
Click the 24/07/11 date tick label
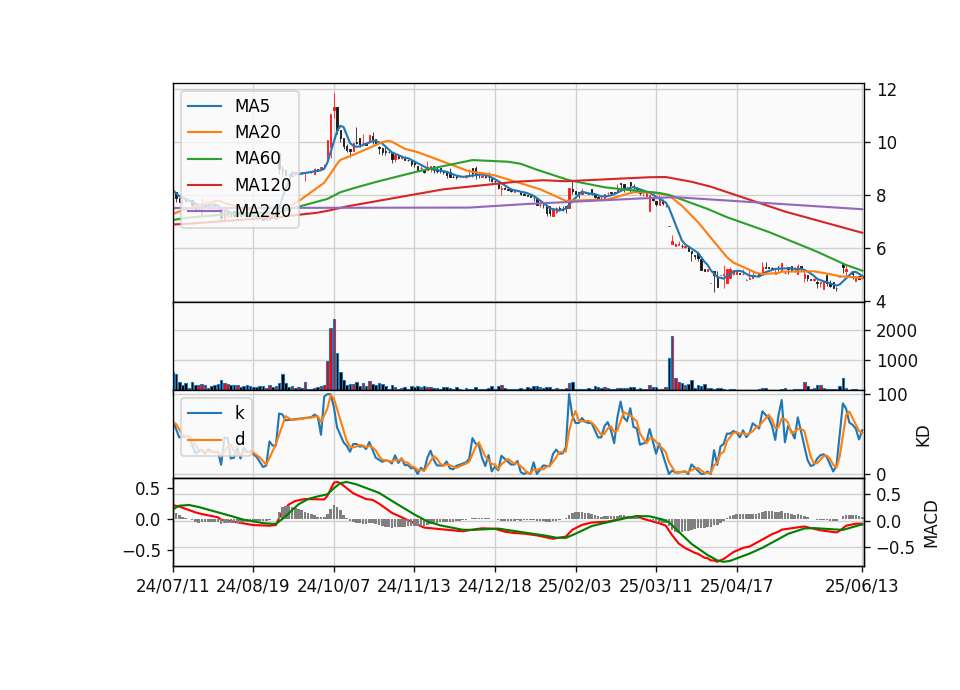pos(173,586)
